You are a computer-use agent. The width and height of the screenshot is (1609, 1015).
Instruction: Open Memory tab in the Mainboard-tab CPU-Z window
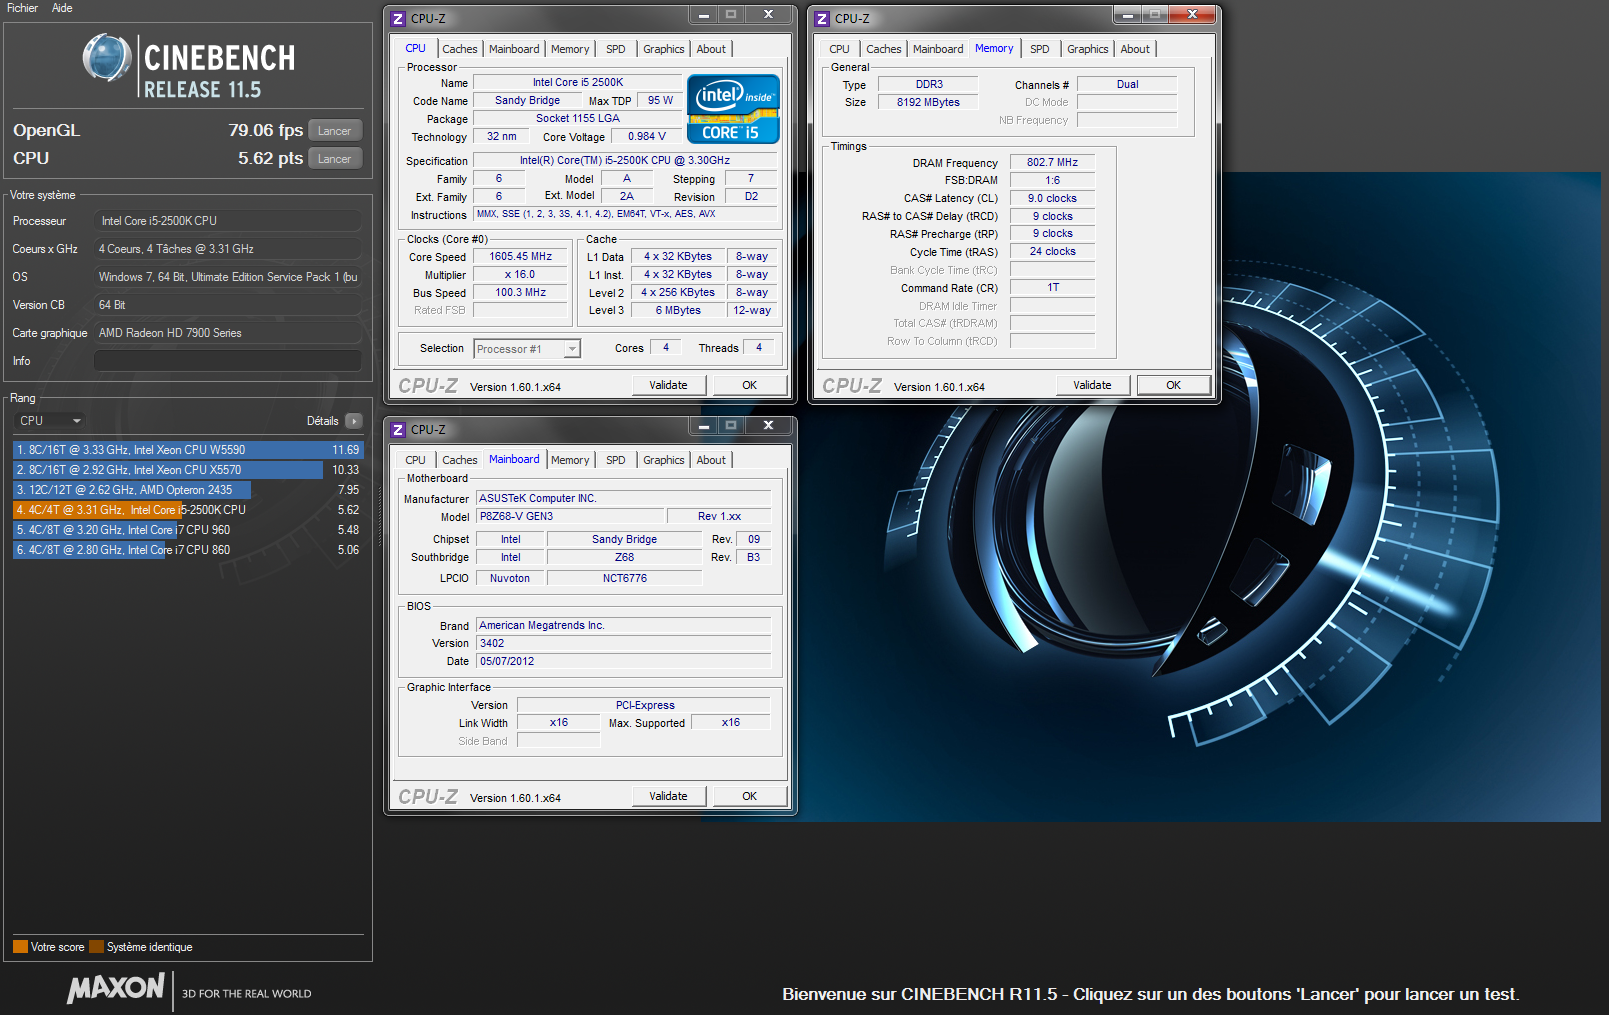tap(570, 460)
